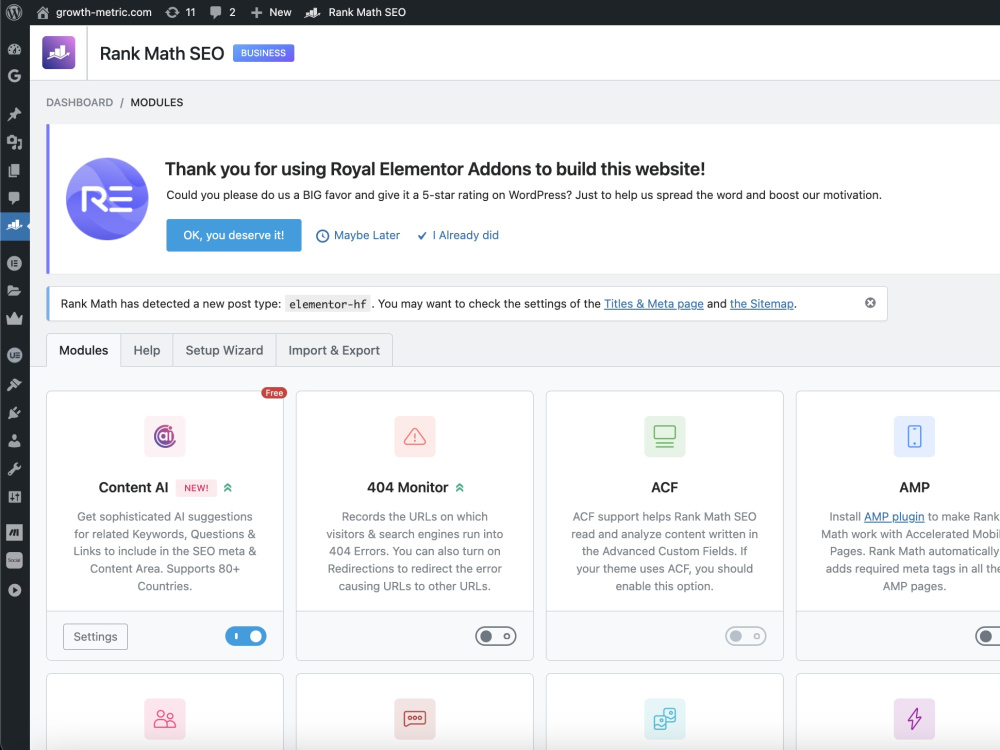
Task: Follow the AMP plugin link
Action: [894, 517]
